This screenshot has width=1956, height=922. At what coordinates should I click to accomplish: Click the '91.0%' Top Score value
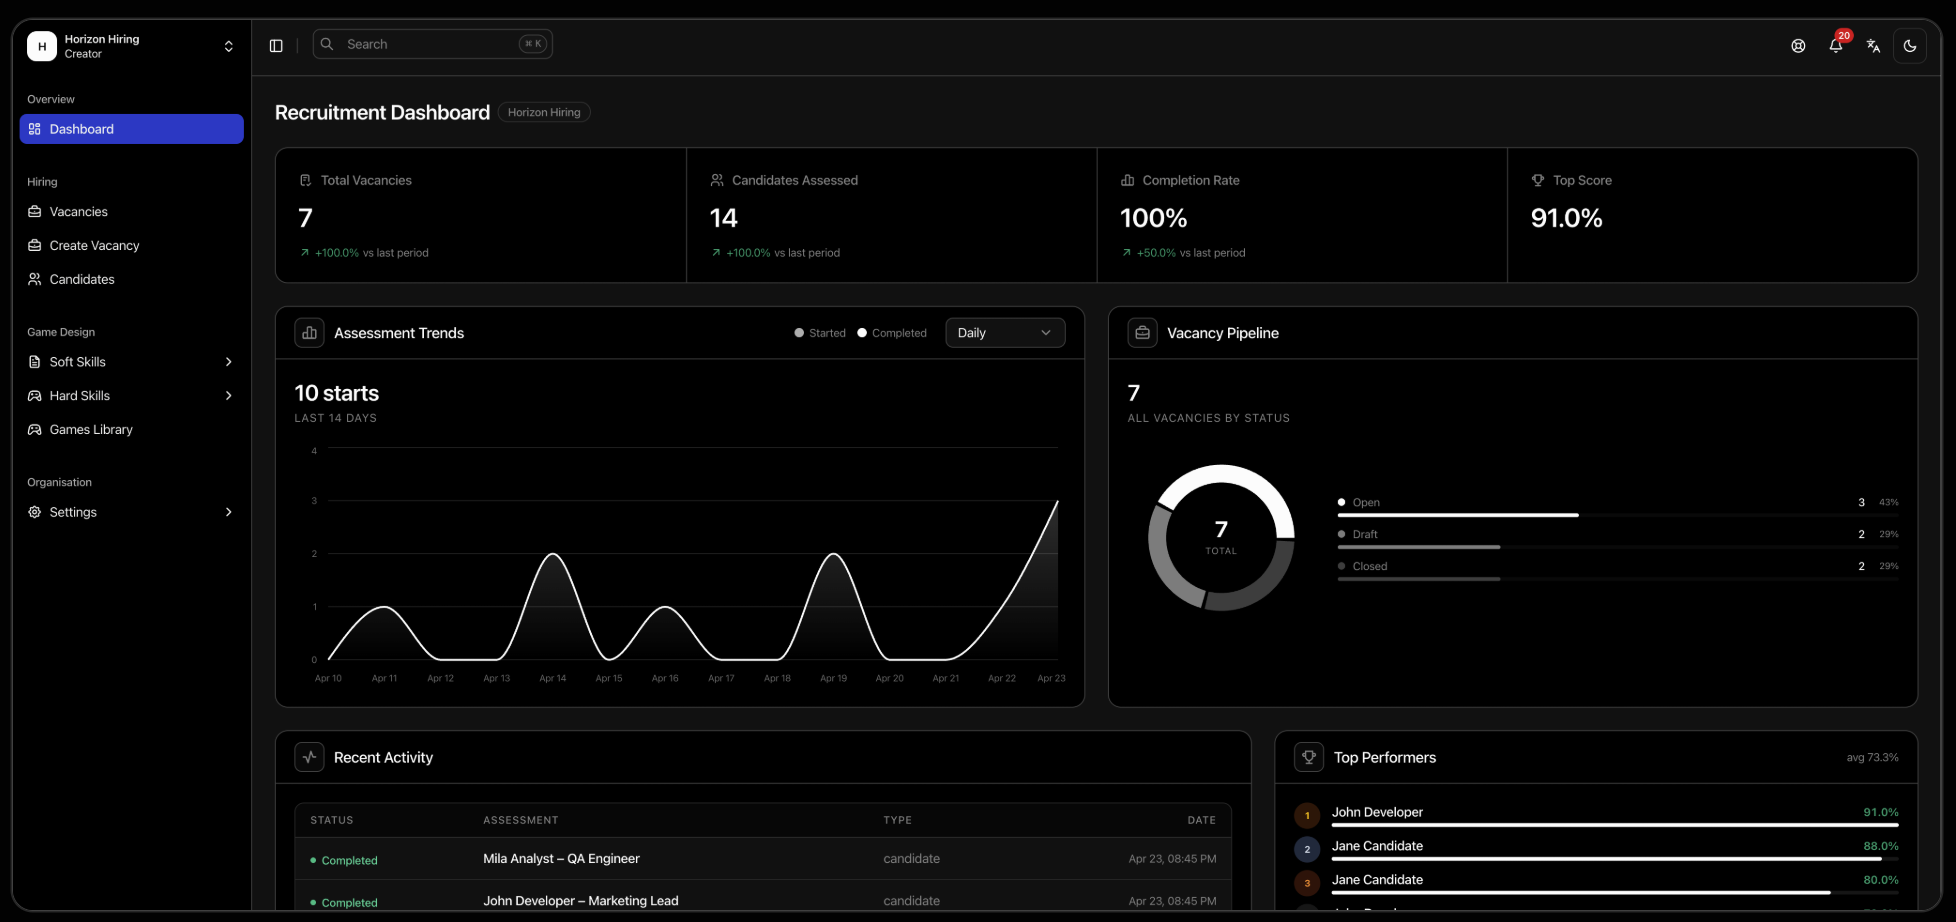coord(1567,218)
